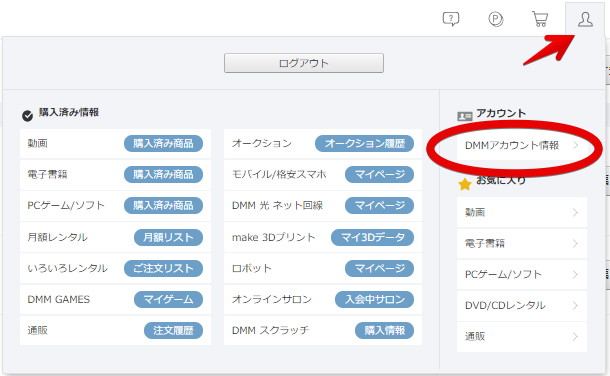
Task: Click the 通販 label in purchased list
Action: (37, 331)
